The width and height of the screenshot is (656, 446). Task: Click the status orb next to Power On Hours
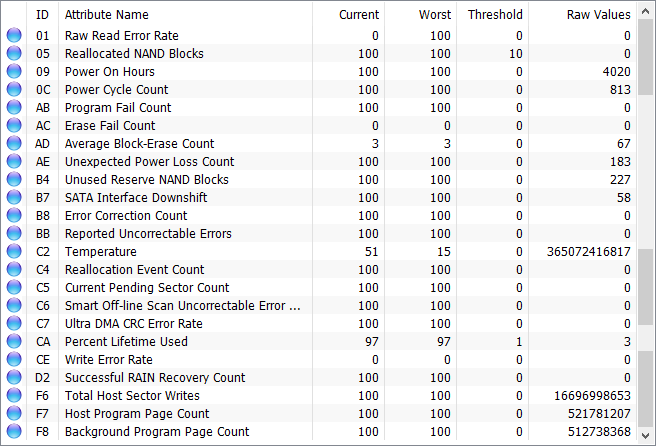(x=14, y=72)
